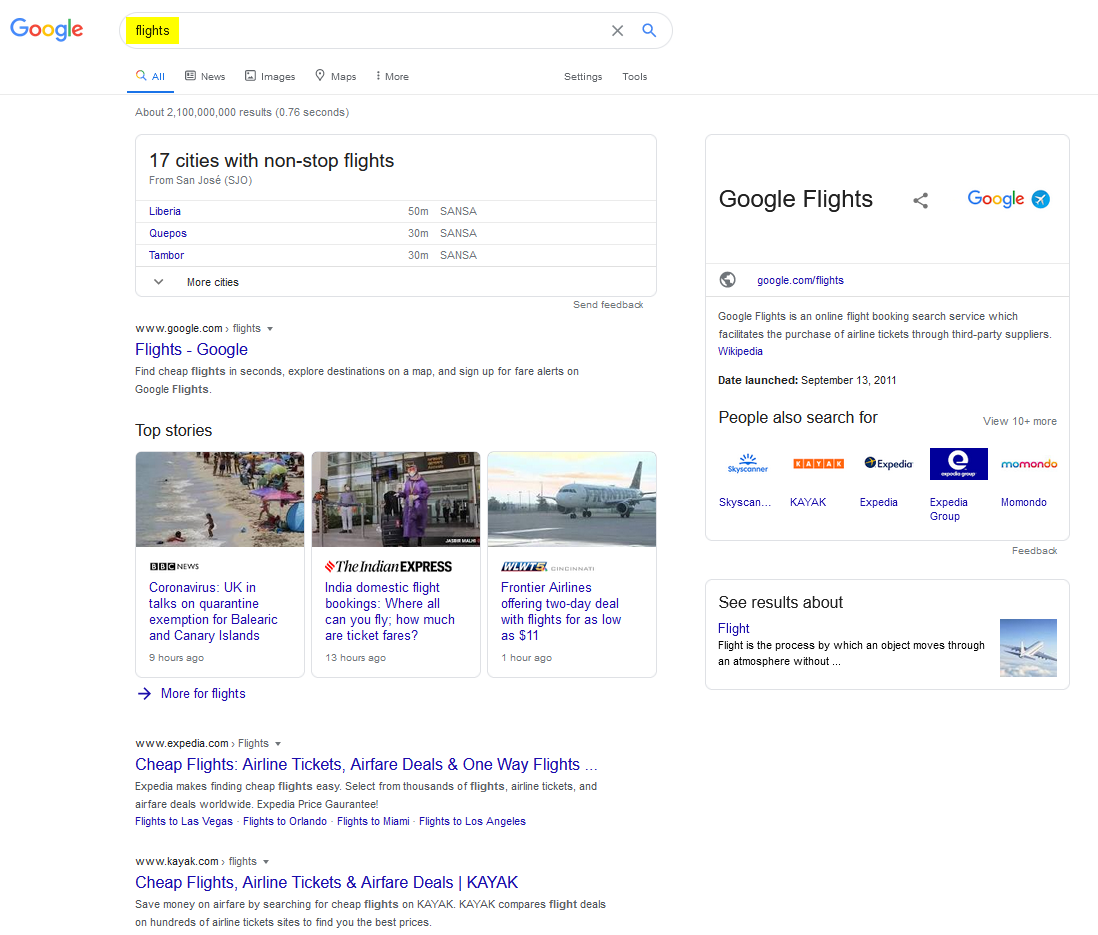Open dropdown arrow next to www.kayak.com flights
Image resolution: width=1098 pixels, height=935 pixels.
tap(266, 861)
